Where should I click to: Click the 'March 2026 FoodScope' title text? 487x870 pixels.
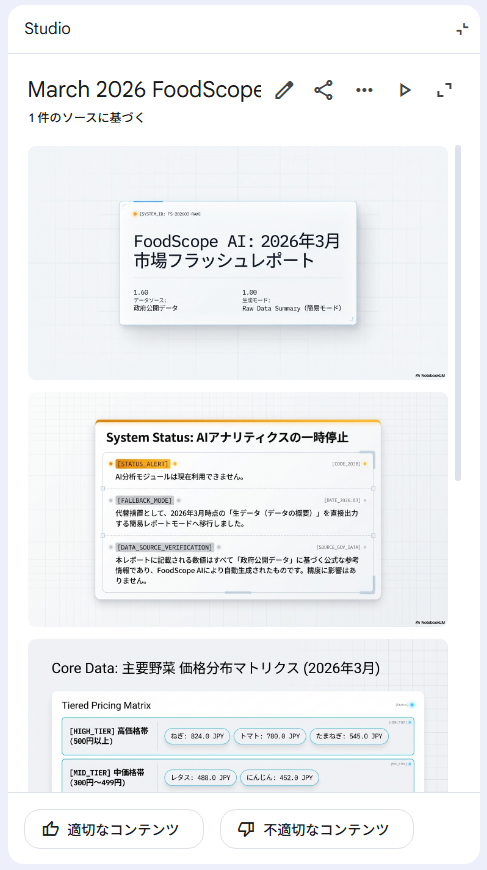pos(144,90)
